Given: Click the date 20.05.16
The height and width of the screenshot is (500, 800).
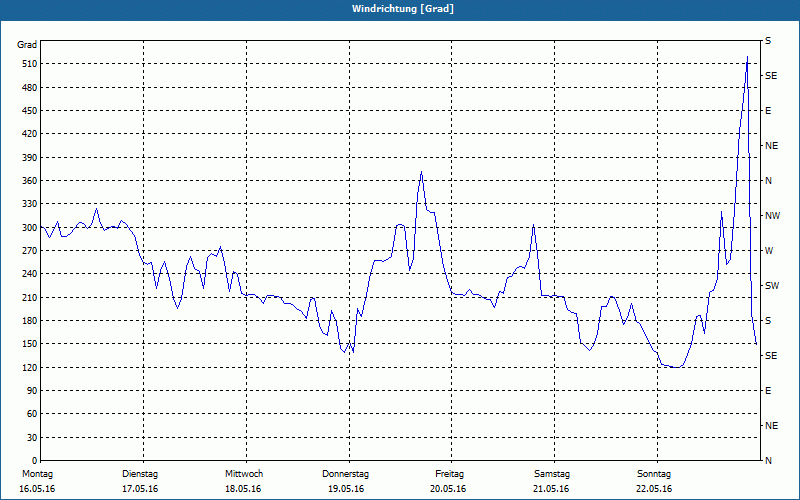Looking at the screenshot, I should click(x=448, y=489).
